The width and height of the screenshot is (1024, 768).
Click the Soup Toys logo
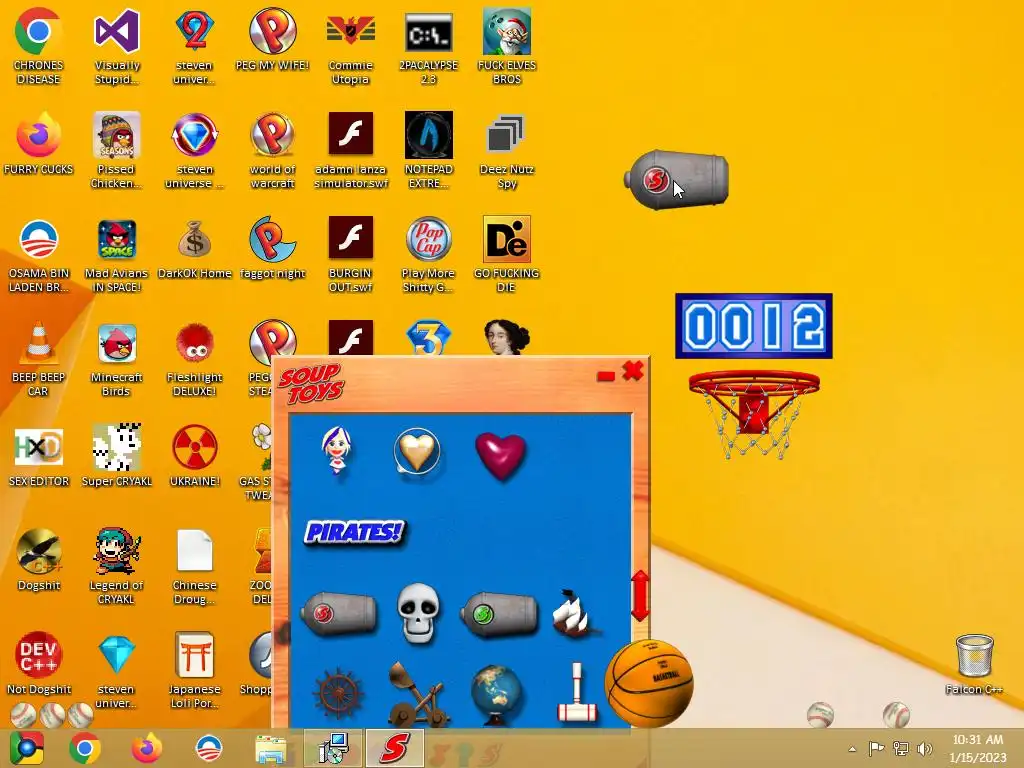tap(311, 383)
